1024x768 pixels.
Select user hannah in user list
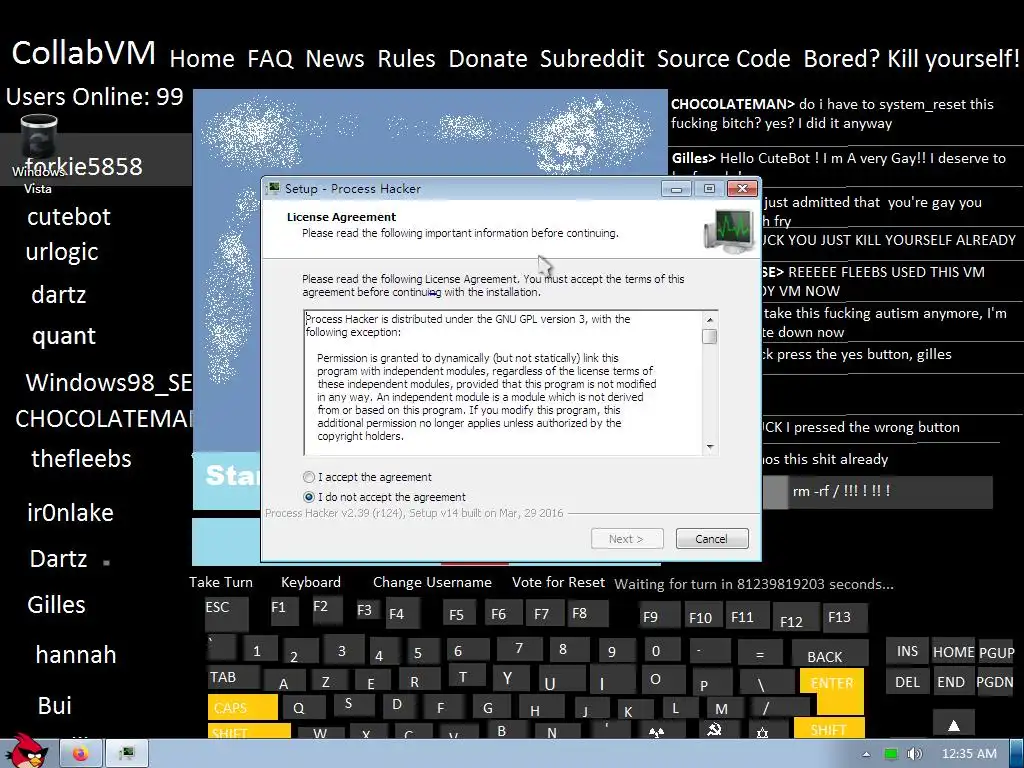tap(76, 654)
